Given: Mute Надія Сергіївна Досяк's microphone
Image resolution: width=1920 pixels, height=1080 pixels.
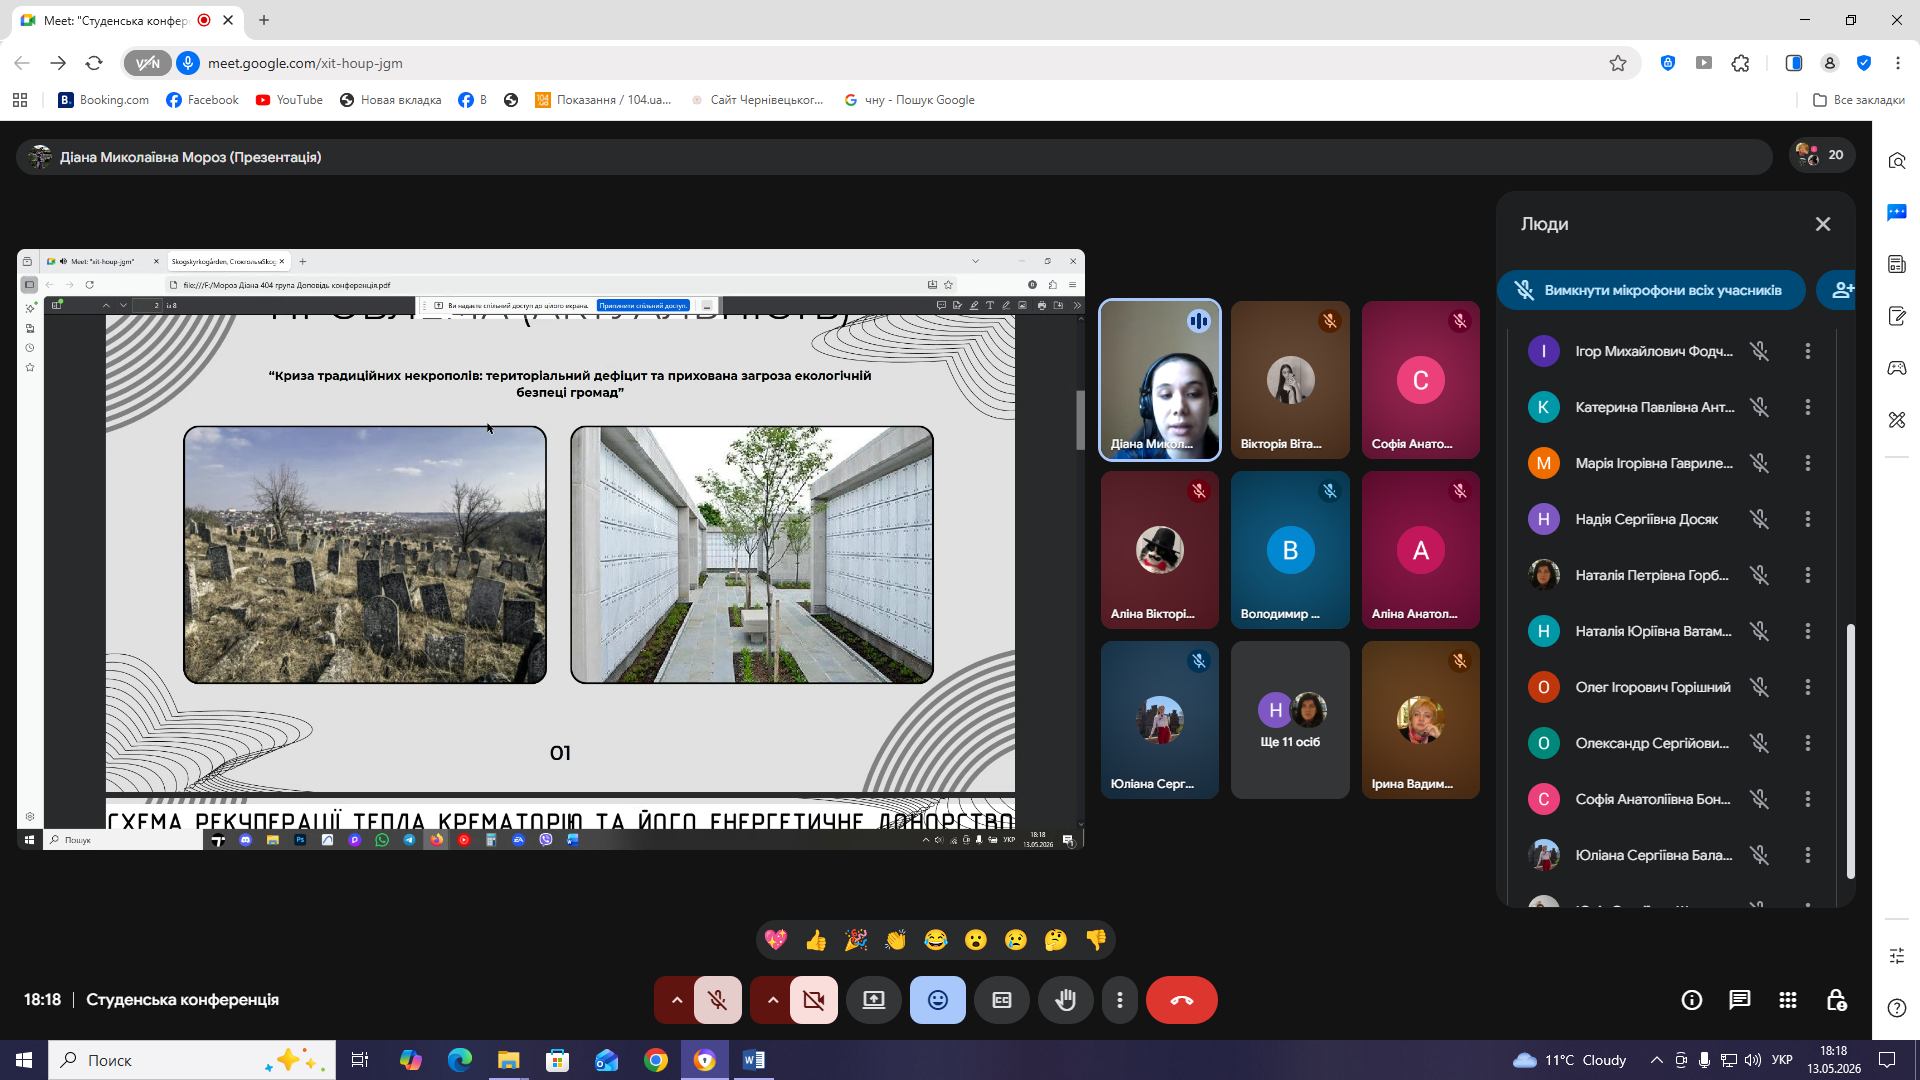Looking at the screenshot, I should [1759, 519].
